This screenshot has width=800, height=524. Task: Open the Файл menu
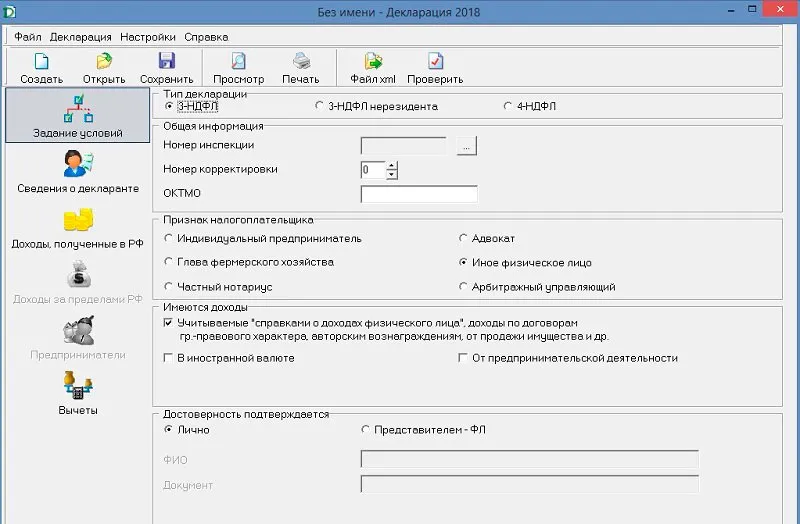(x=28, y=37)
